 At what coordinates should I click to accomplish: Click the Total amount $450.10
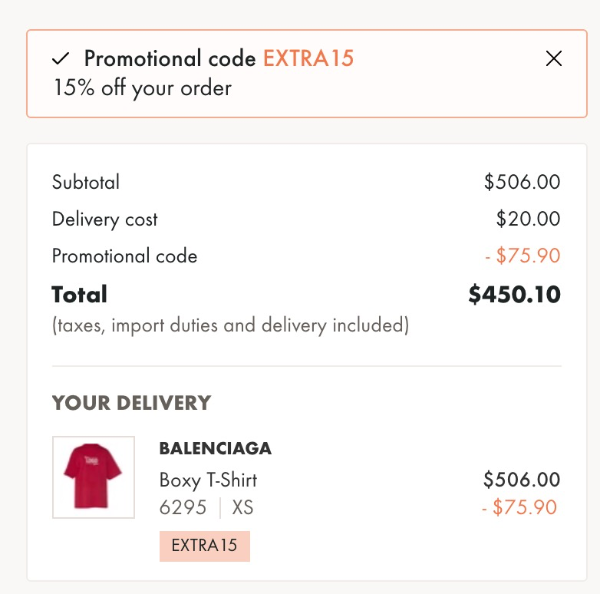[515, 294]
